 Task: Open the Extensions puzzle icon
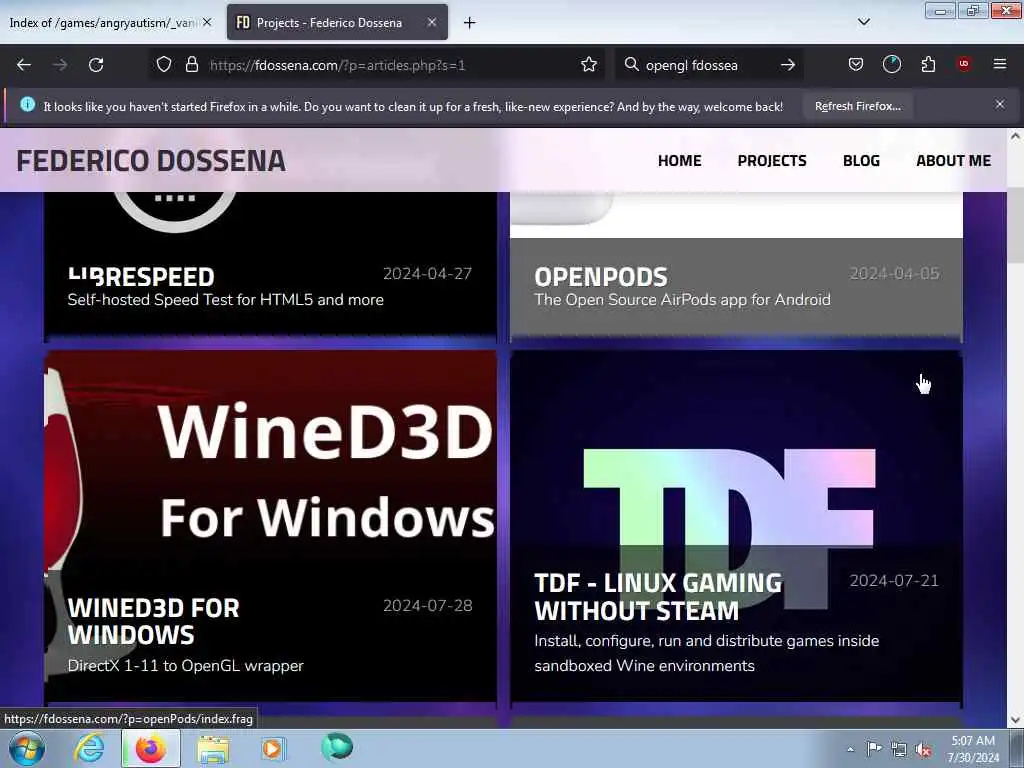928,65
